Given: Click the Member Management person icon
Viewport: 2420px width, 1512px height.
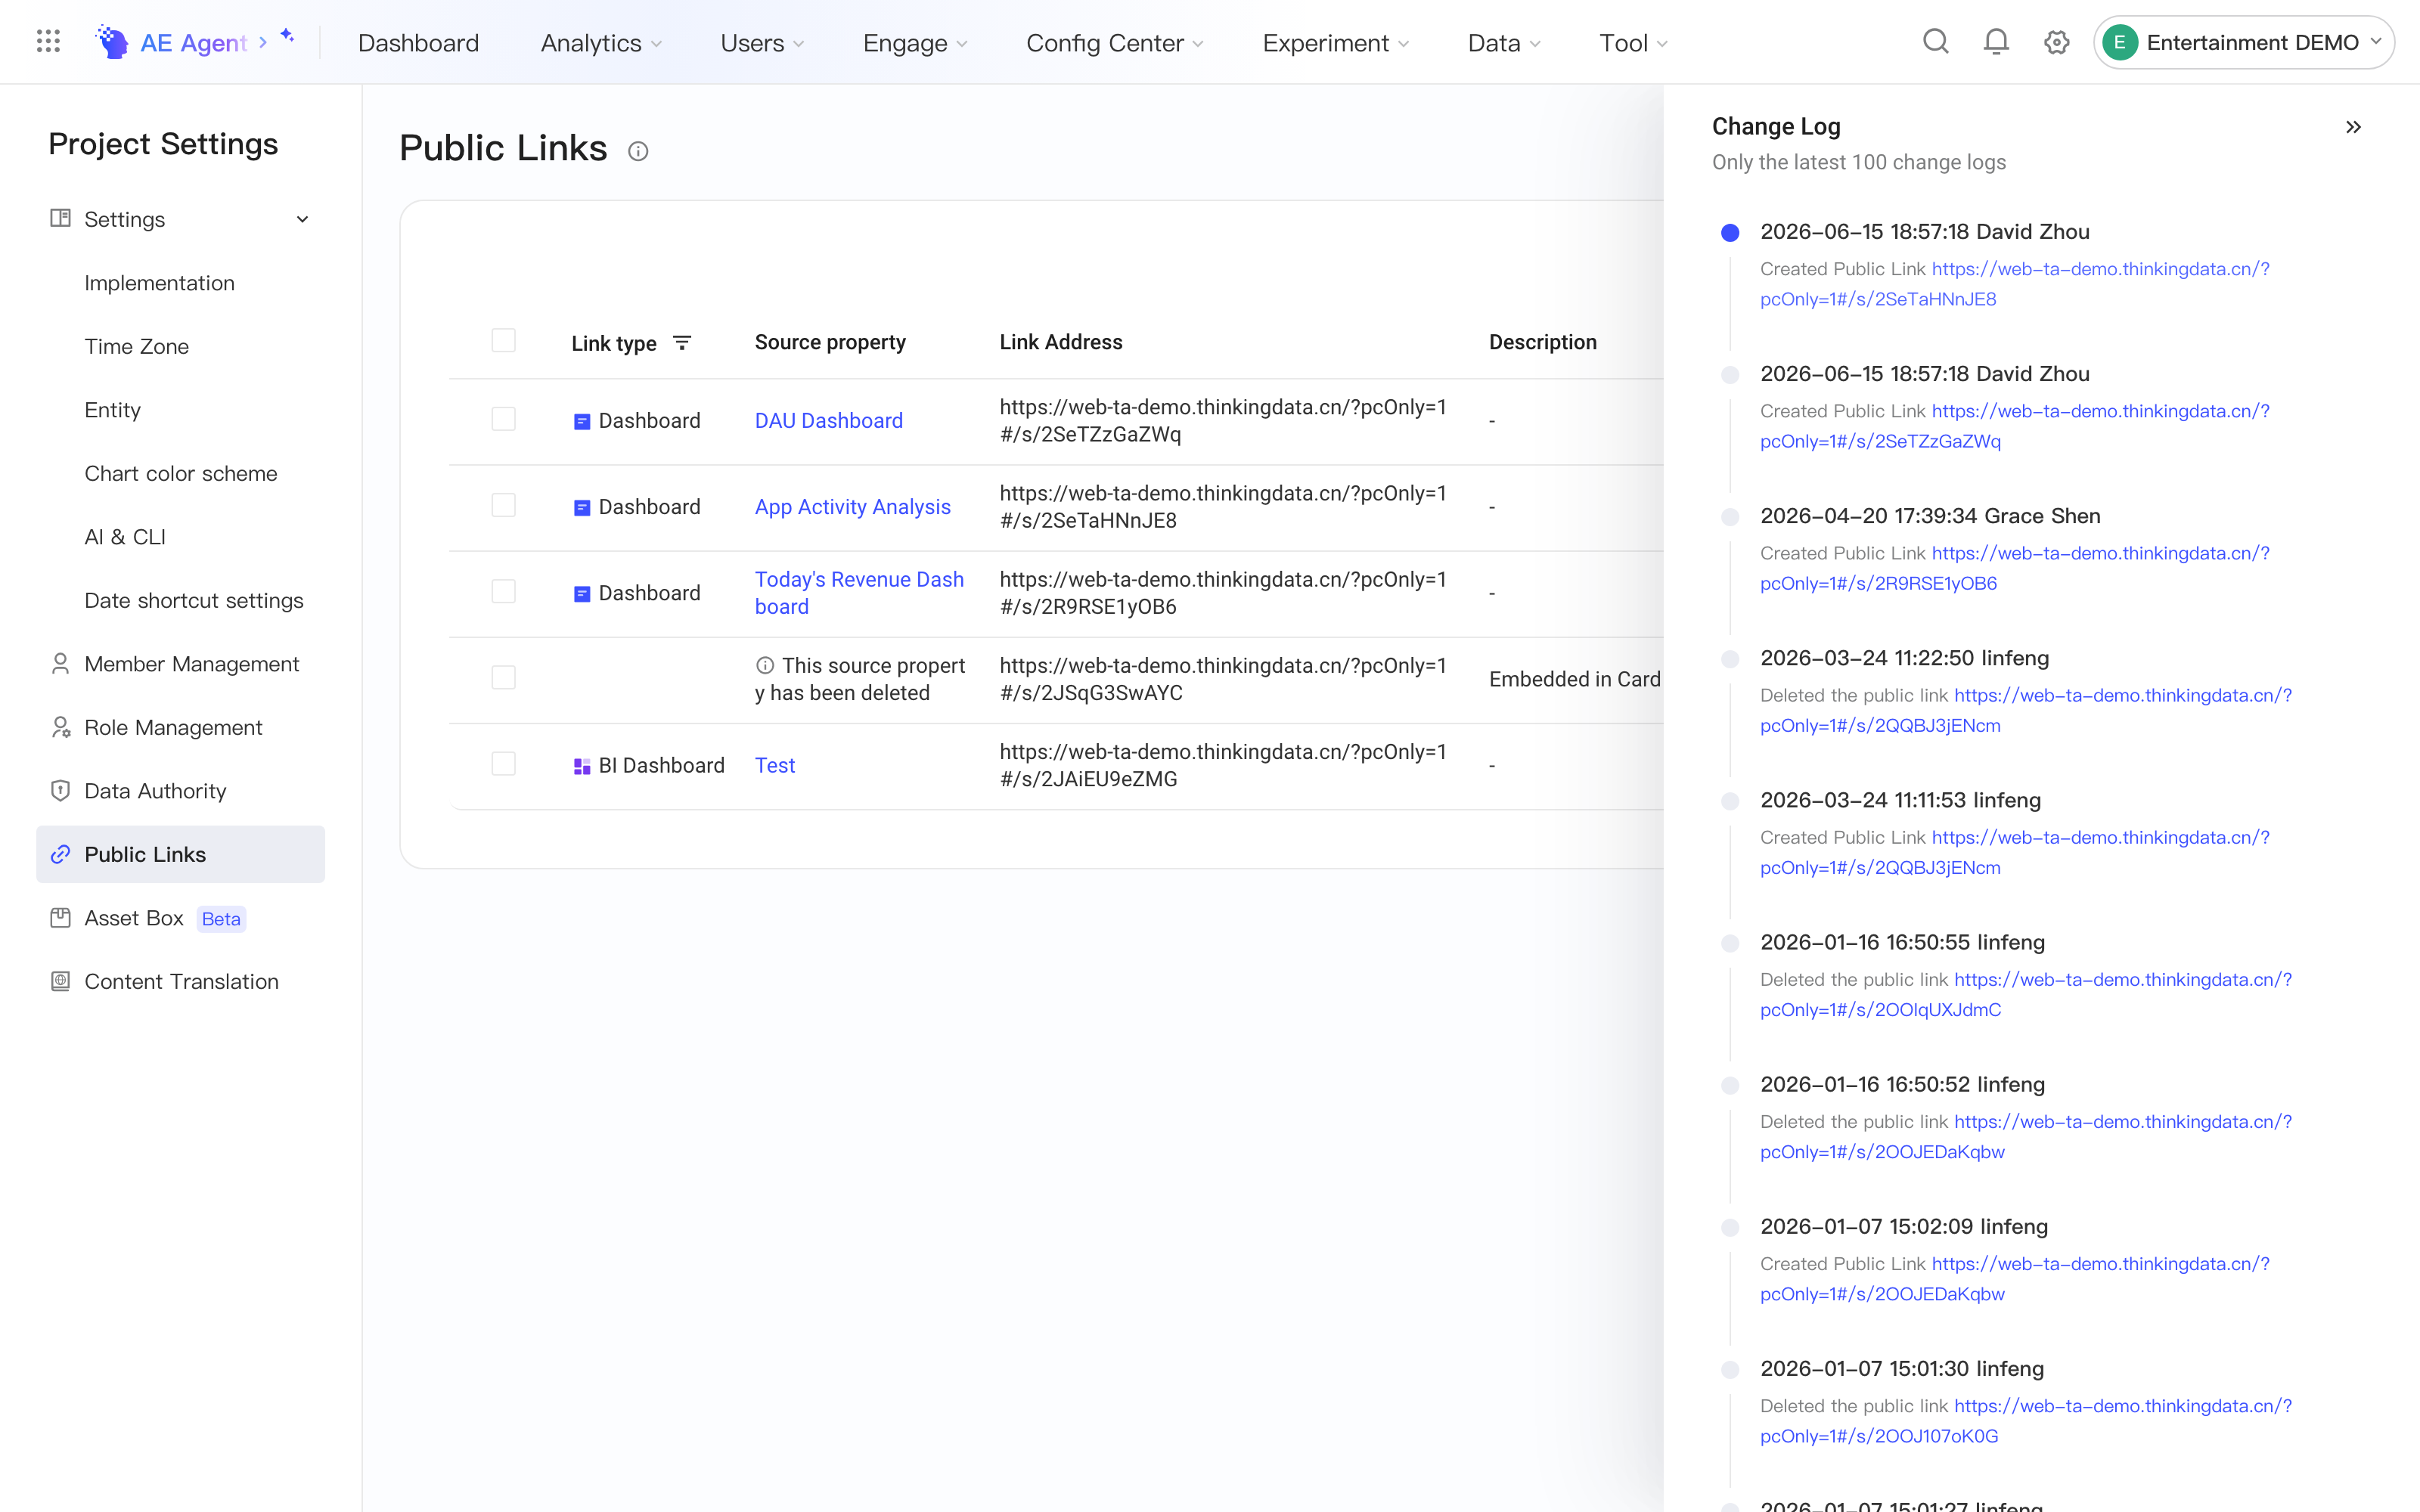Looking at the screenshot, I should point(60,664).
